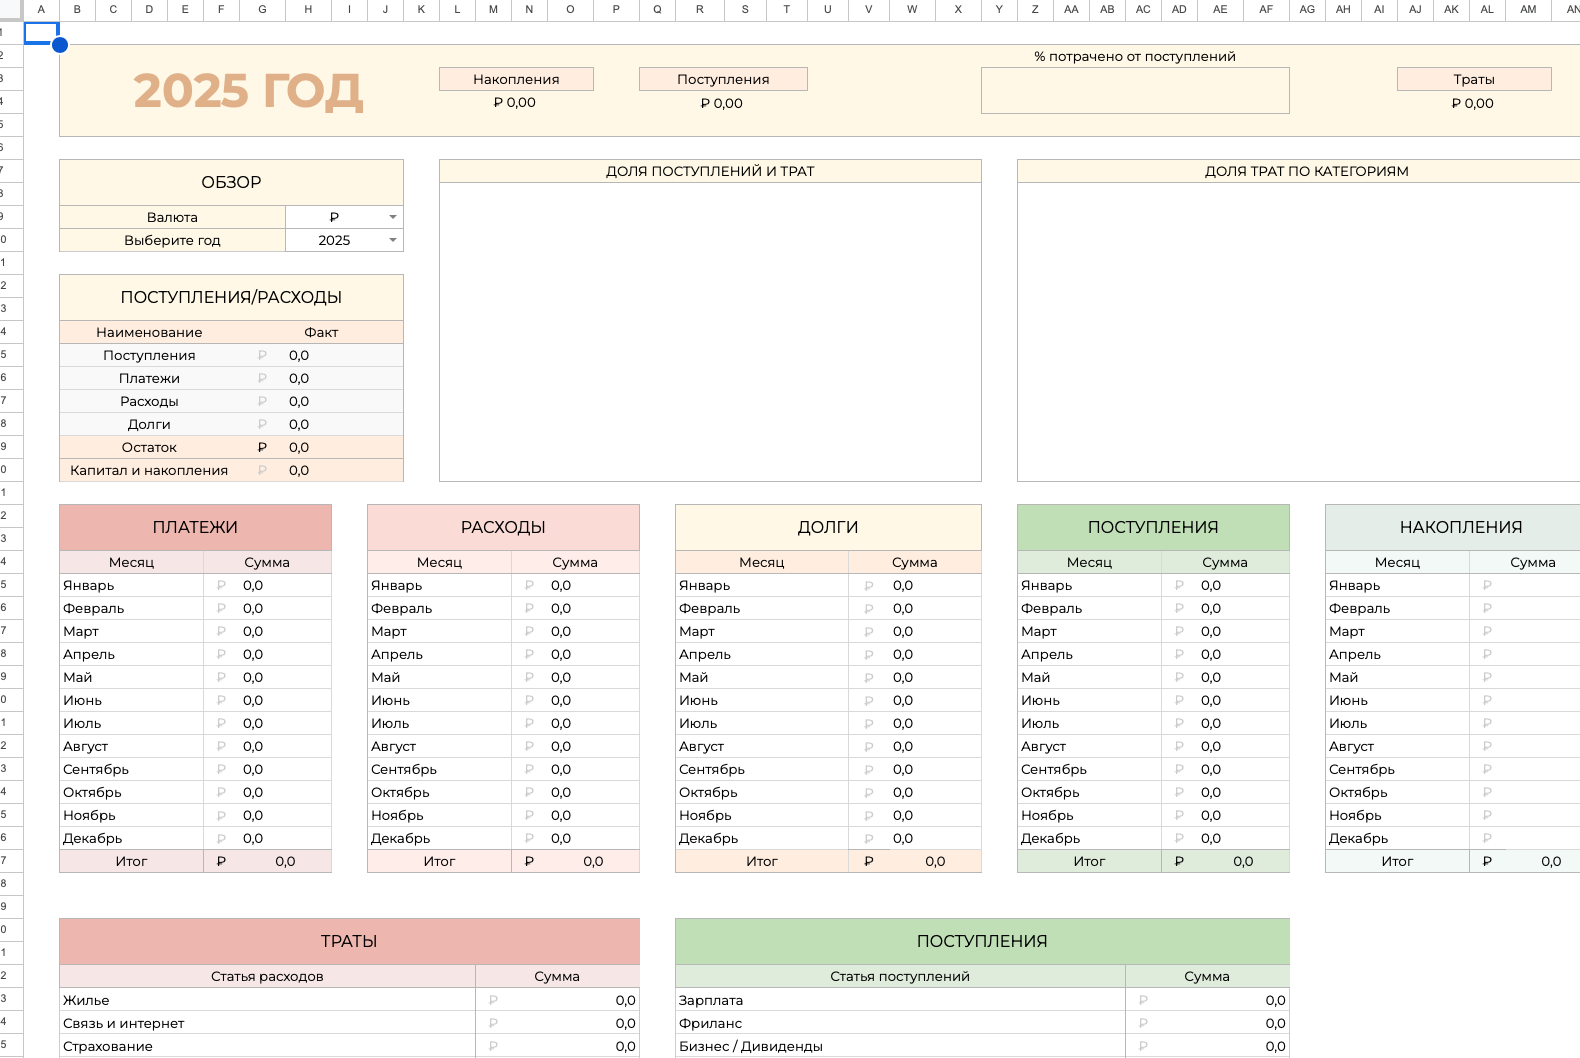1580x1058 pixels.
Task: Click the ДОЛЯ ТРАТ ПО КАТЕГОРИЯМ chart title
Action: coord(1306,171)
